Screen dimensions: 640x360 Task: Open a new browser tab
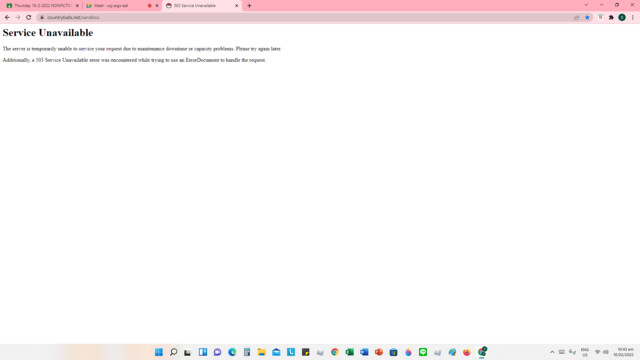pyautogui.click(x=249, y=6)
